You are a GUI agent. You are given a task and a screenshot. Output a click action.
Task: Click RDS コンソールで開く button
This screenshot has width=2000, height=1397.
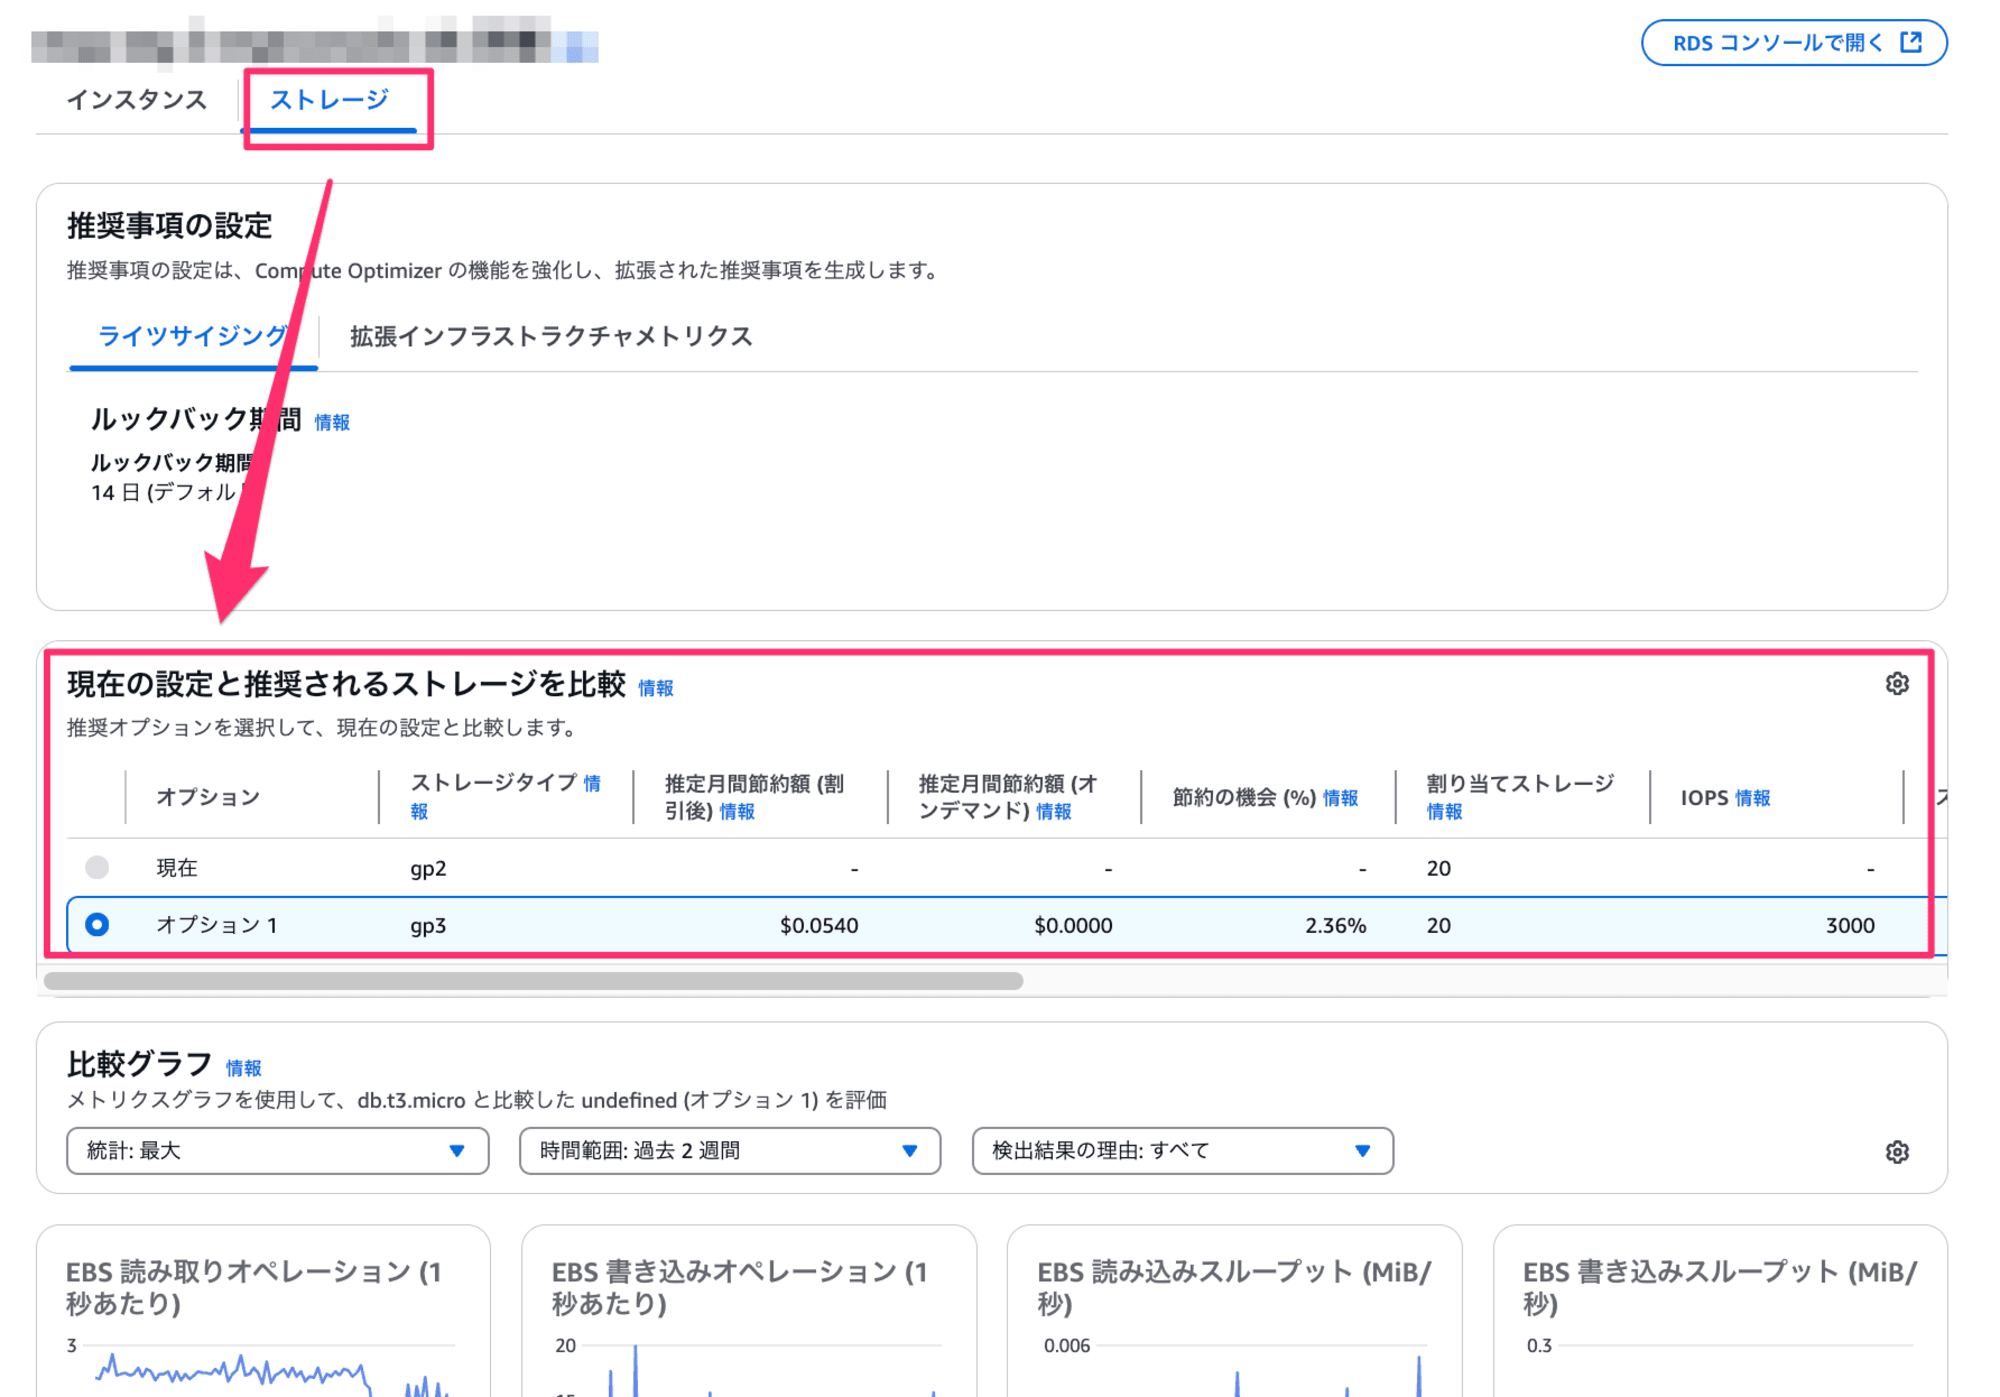1794,43
